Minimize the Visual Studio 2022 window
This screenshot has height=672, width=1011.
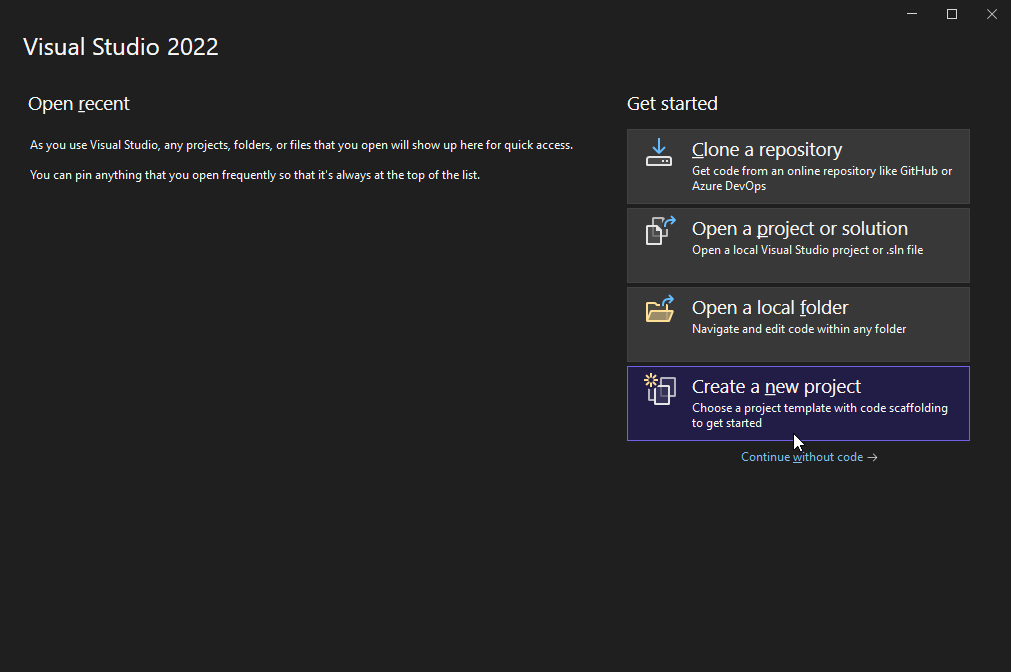pos(912,14)
